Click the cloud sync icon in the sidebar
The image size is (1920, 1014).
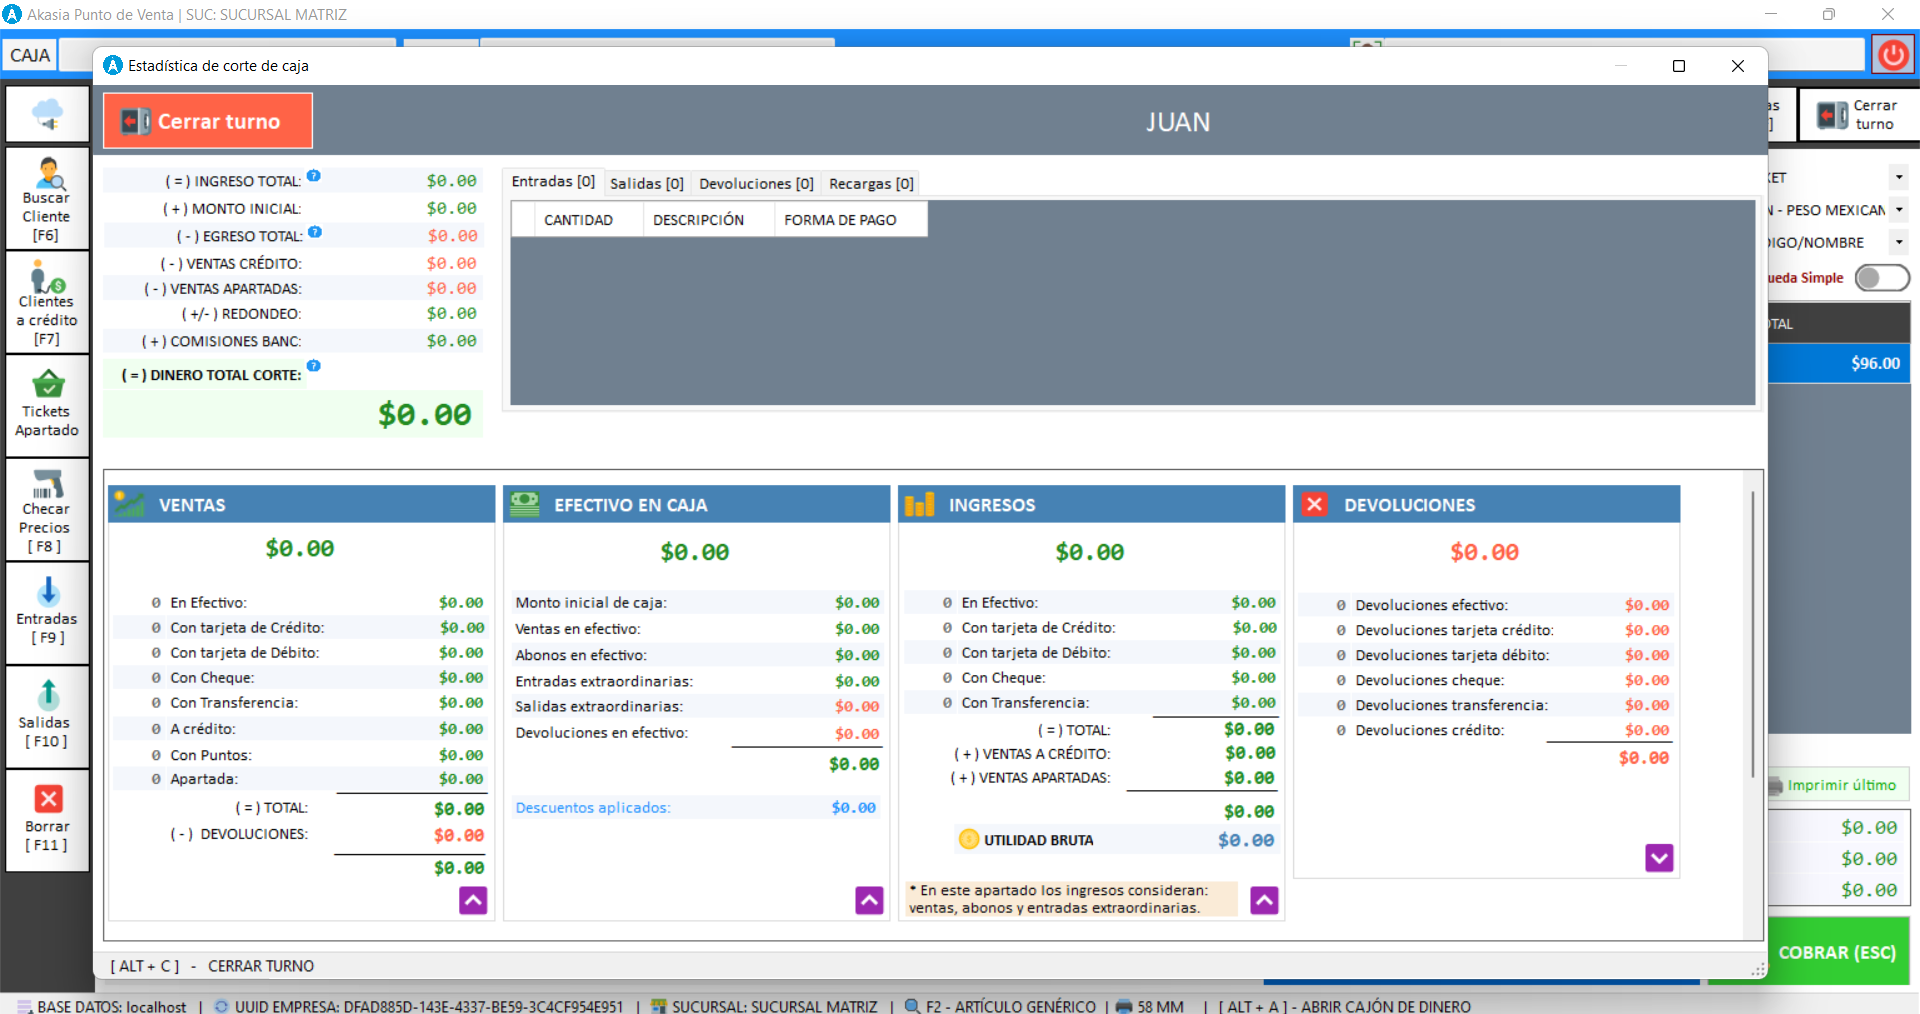coord(47,114)
